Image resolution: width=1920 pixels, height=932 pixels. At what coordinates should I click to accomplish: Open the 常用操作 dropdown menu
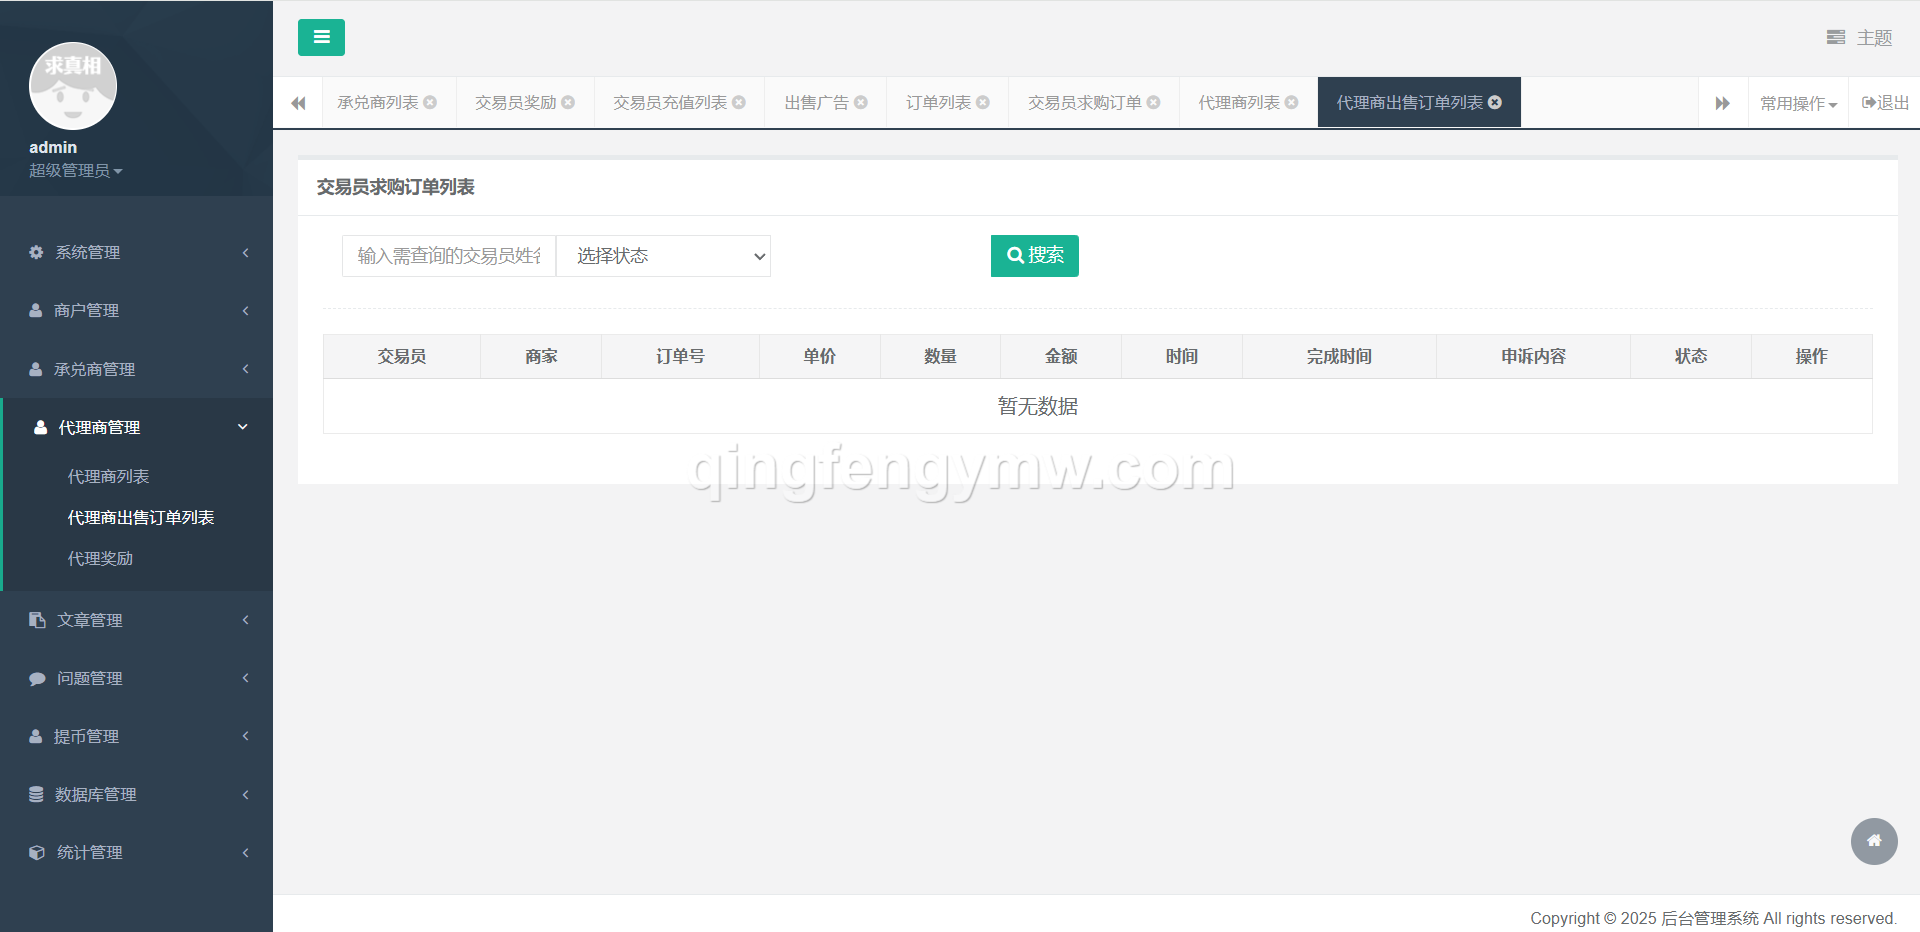pyautogui.click(x=1798, y=103)
